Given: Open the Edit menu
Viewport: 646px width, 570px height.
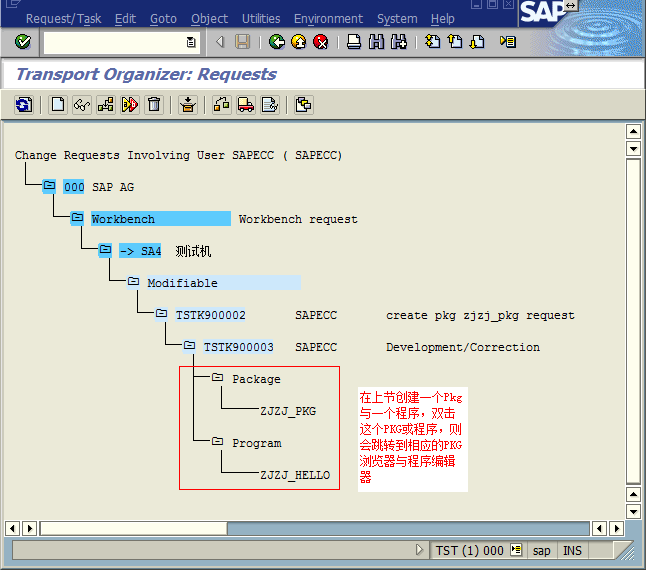Looking at the screenshot, I should coord(125,19).
